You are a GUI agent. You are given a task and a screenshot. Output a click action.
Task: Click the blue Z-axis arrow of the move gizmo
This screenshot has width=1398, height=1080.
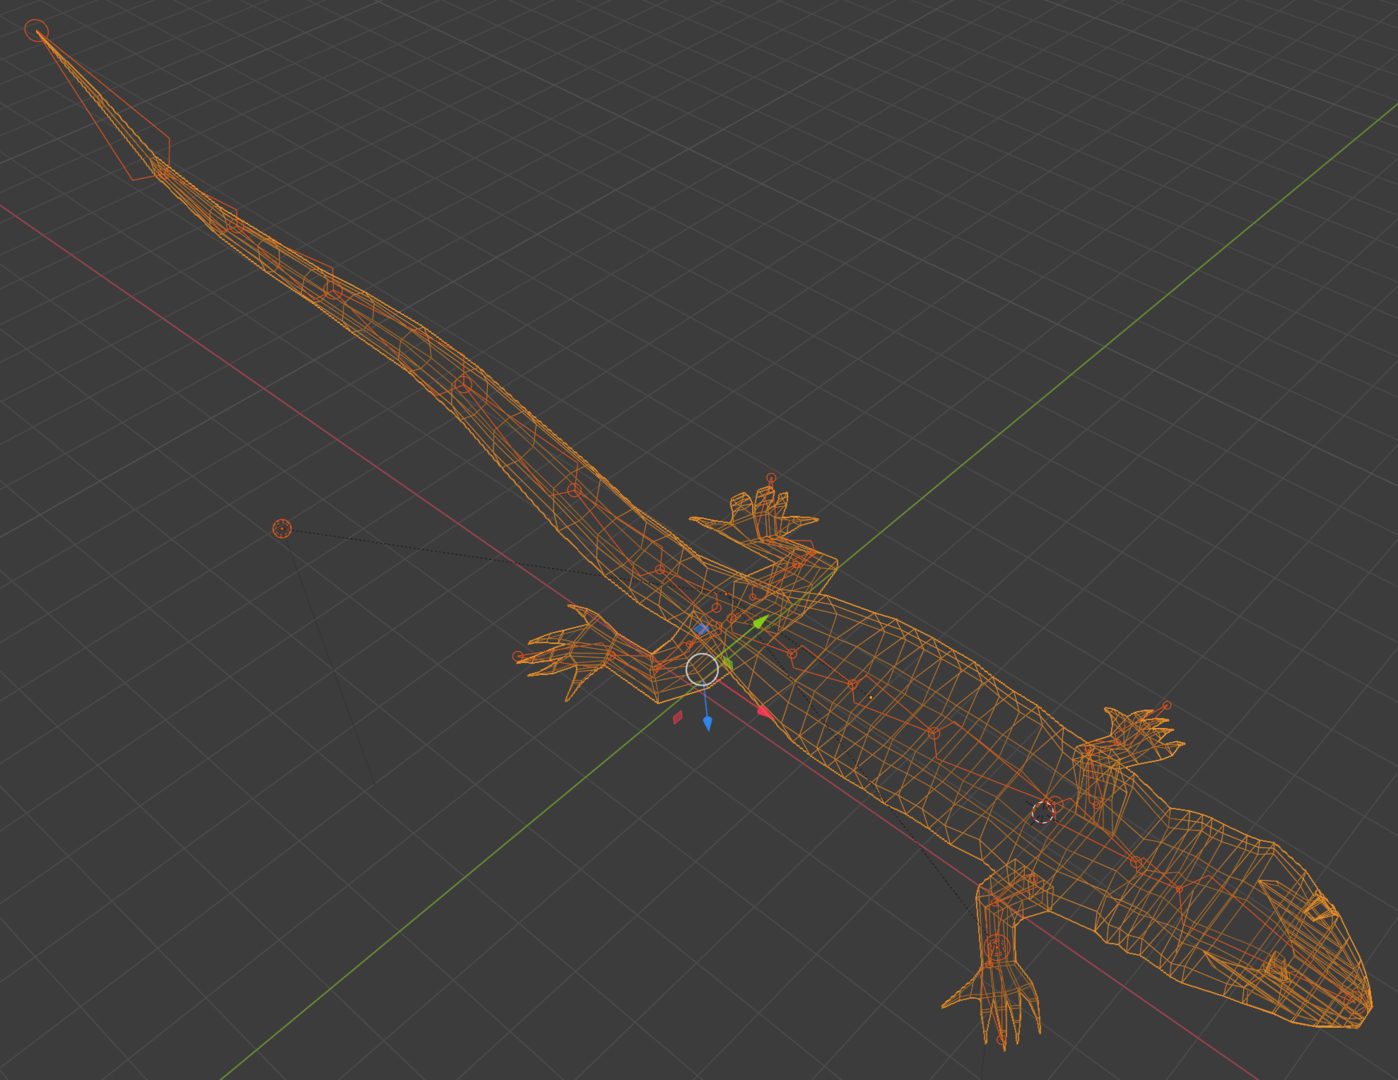710,722
